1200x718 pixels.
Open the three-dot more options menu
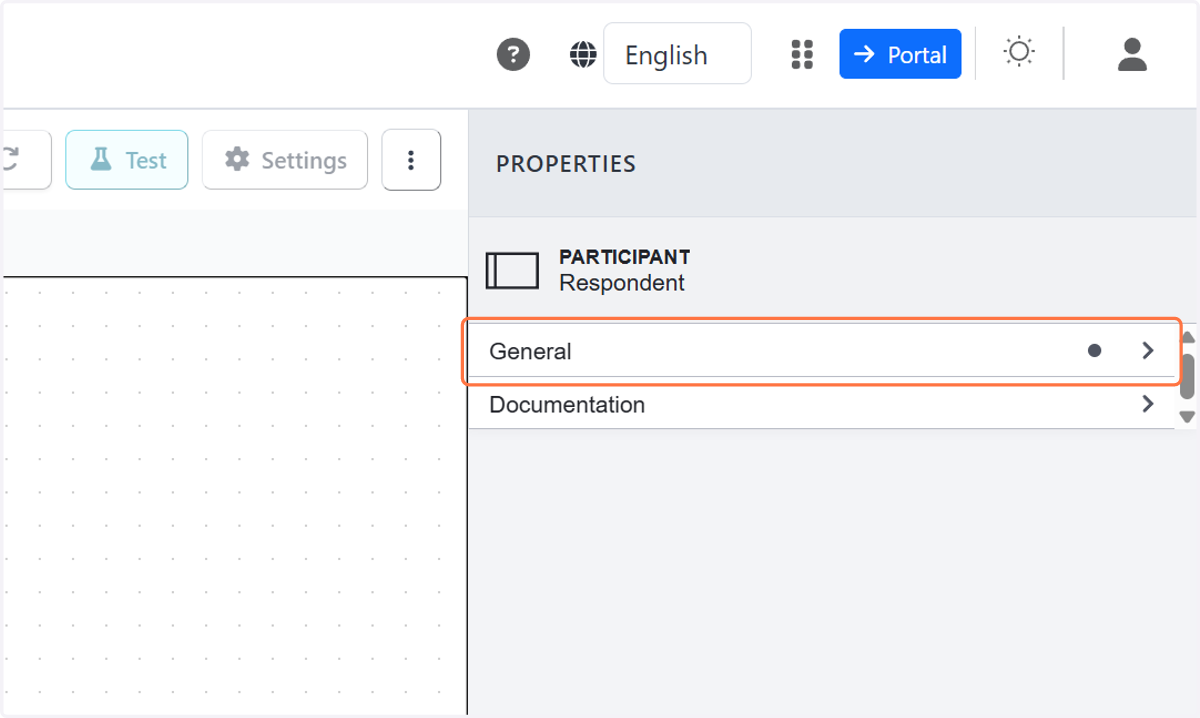tap(411, 160)
